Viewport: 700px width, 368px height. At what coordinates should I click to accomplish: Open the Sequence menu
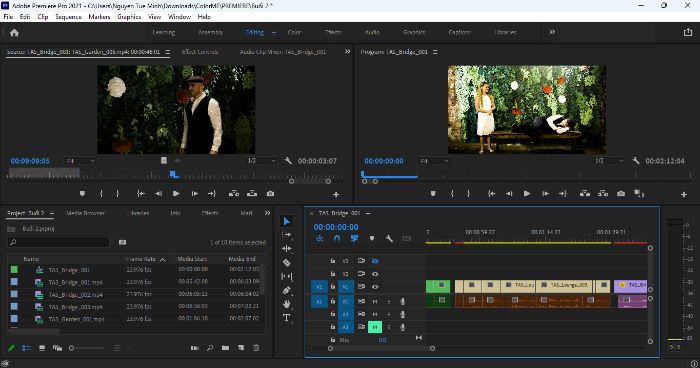pos(68,17)
